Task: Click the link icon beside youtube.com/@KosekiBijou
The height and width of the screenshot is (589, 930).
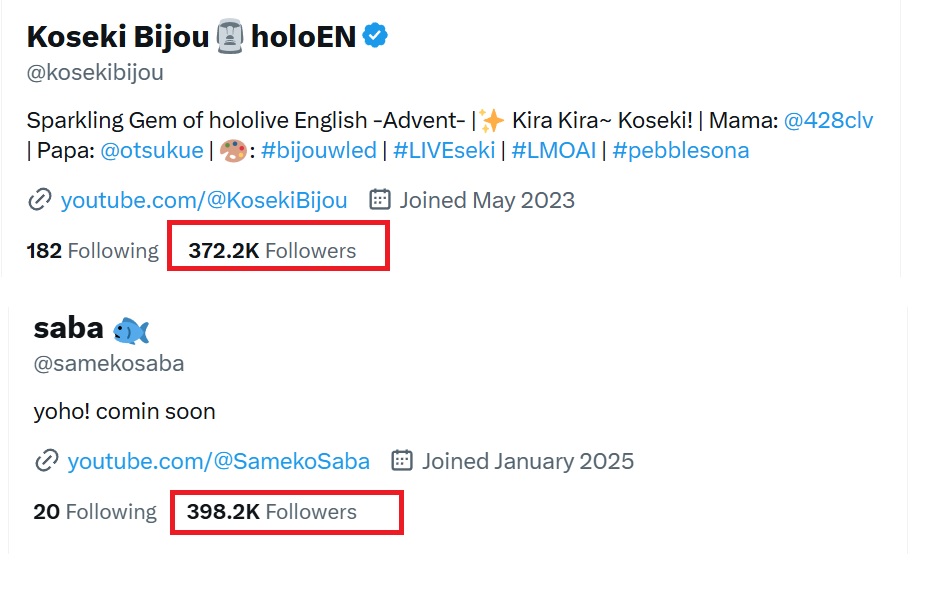Action: point(40,200)
